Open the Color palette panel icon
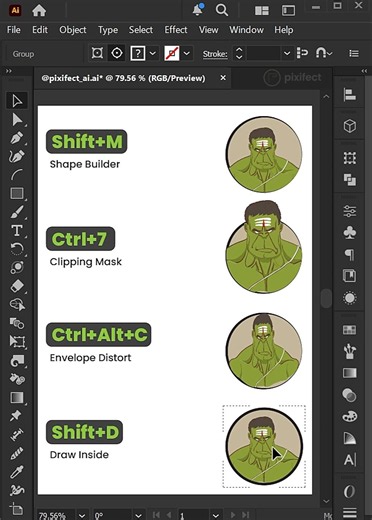The width and height of the screenshot is (372, 520). [x=350, y=416]
